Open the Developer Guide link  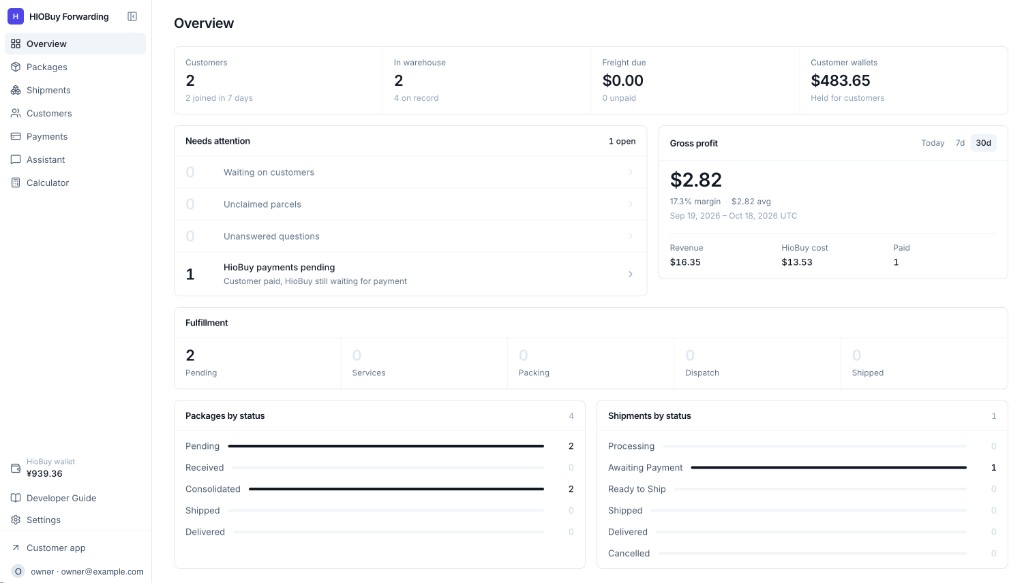pyautogui.click(x=75, y=497)
